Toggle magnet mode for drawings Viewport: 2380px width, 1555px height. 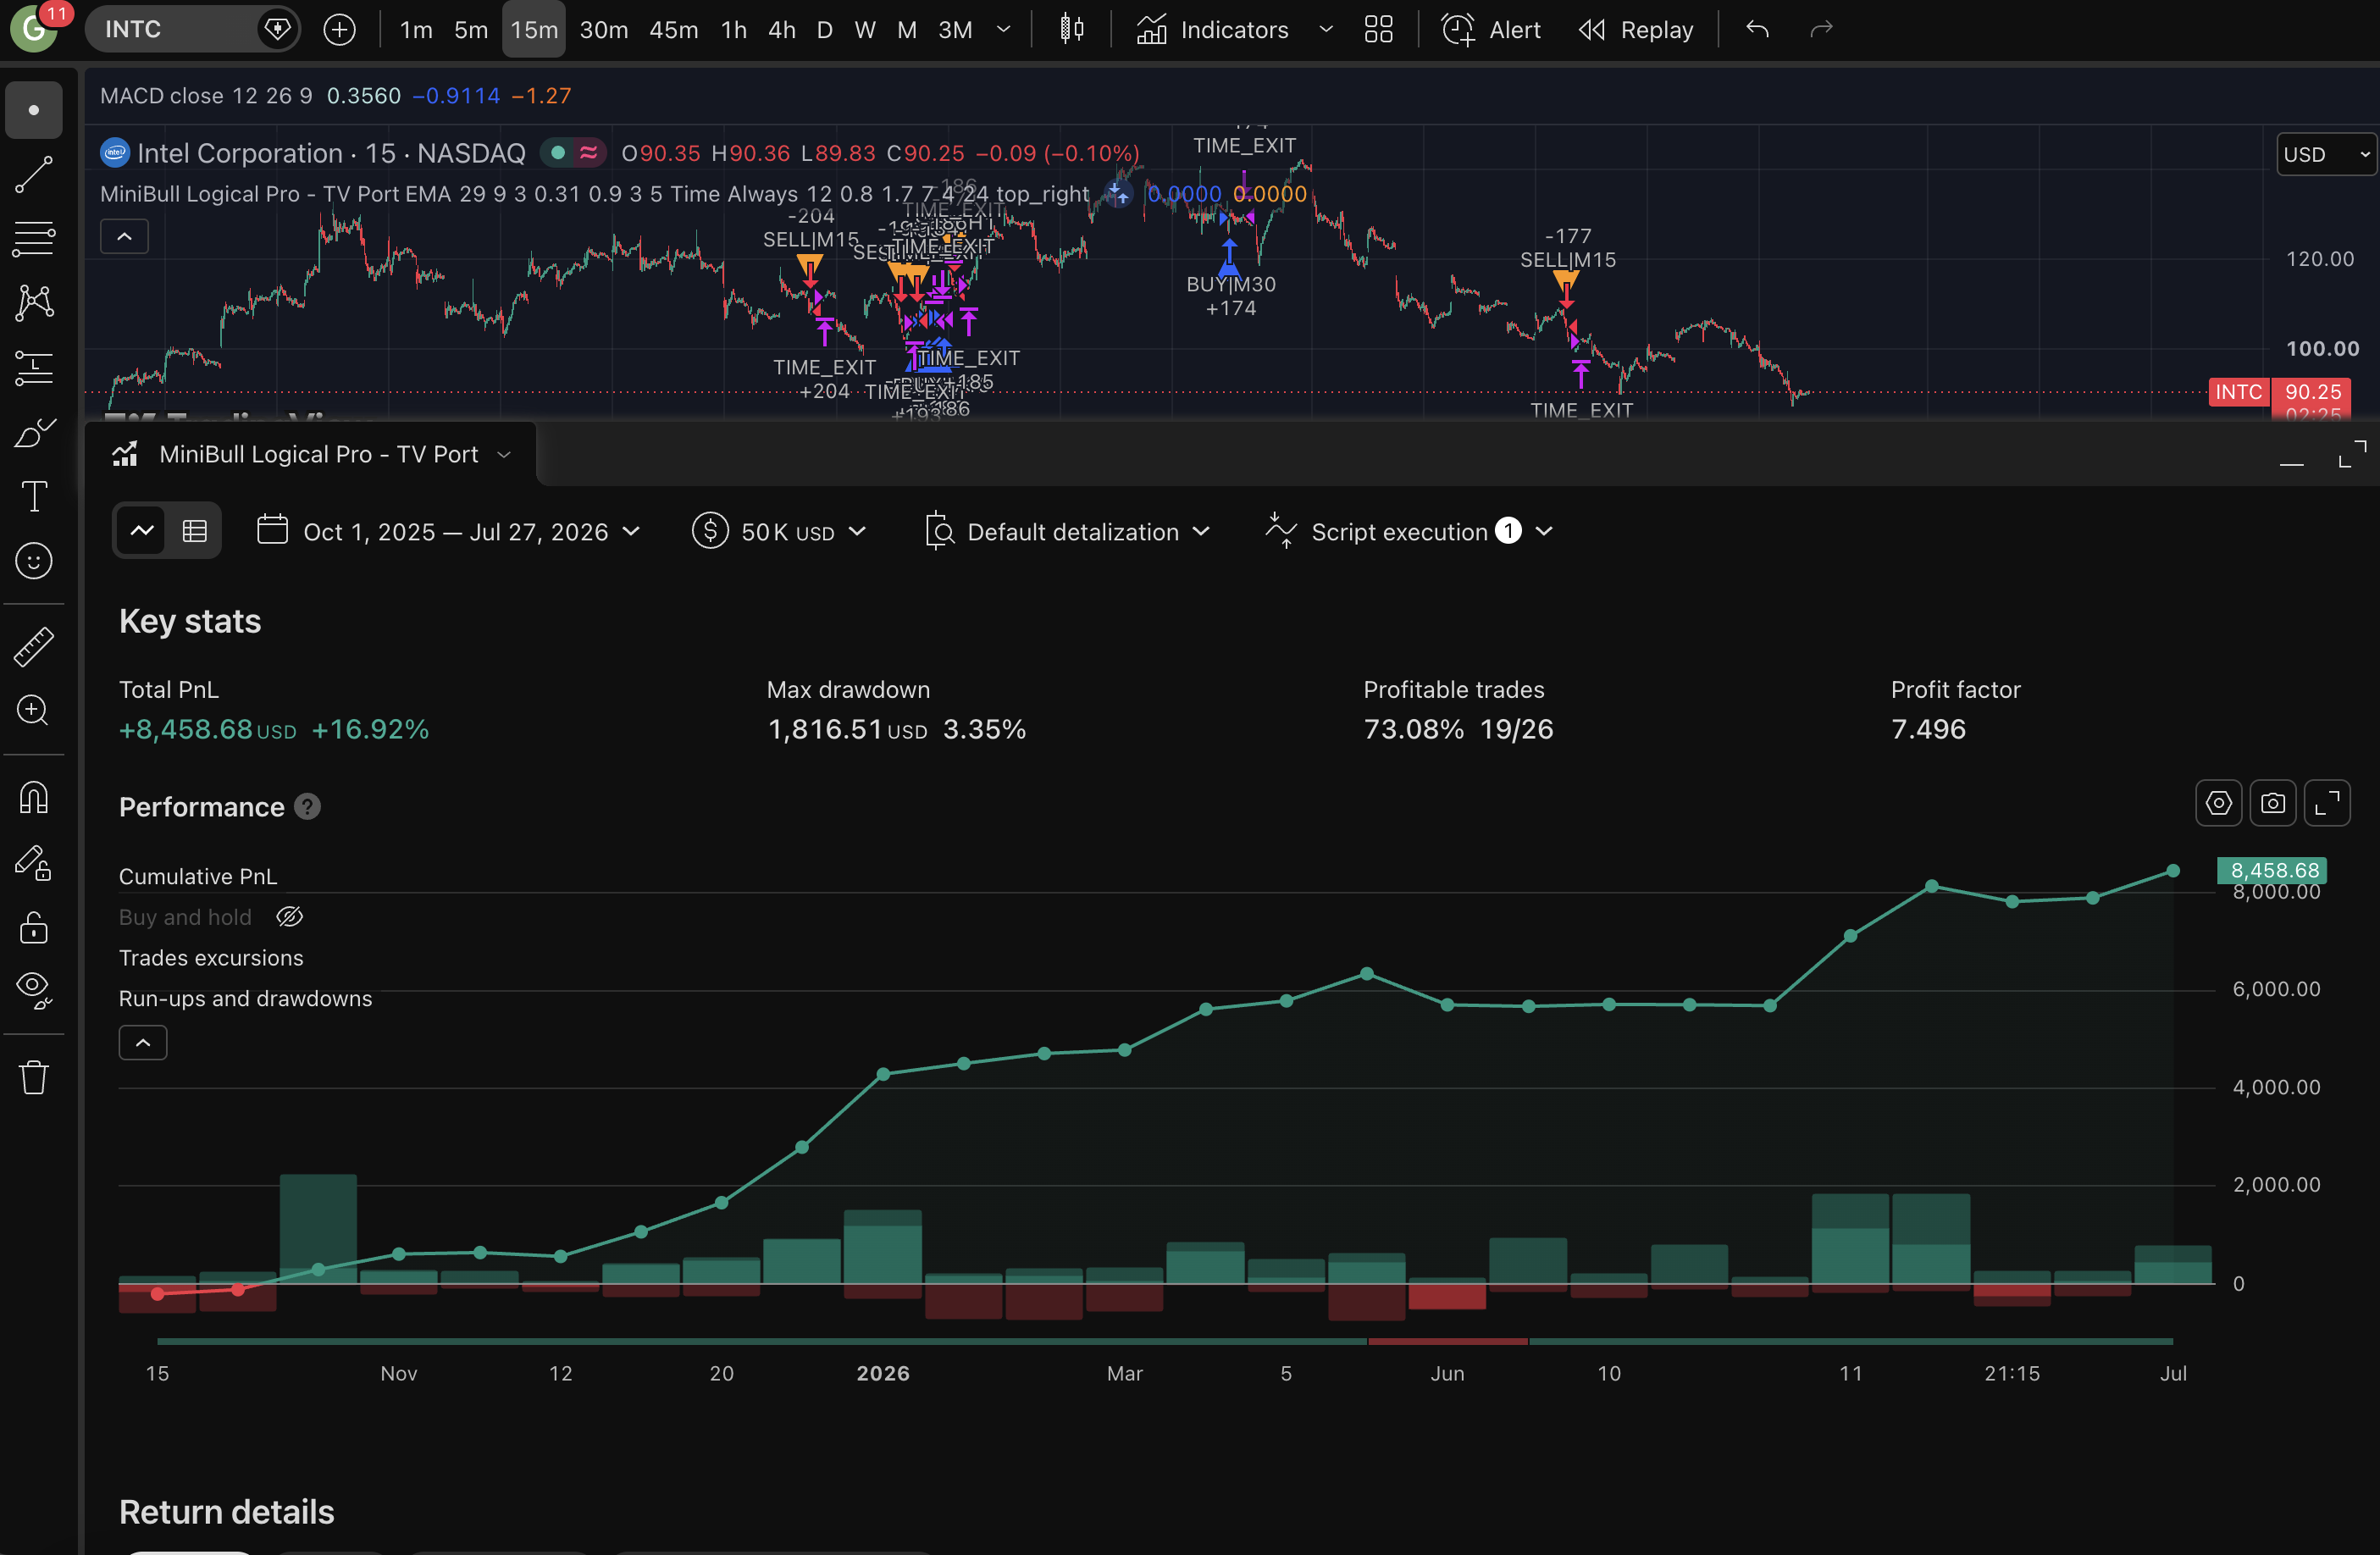coord(33,798)
